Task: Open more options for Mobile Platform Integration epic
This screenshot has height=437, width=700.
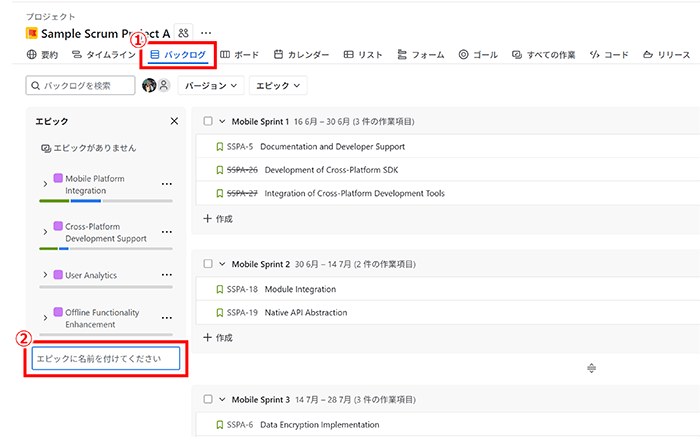Action: click(x=167, y=184)
